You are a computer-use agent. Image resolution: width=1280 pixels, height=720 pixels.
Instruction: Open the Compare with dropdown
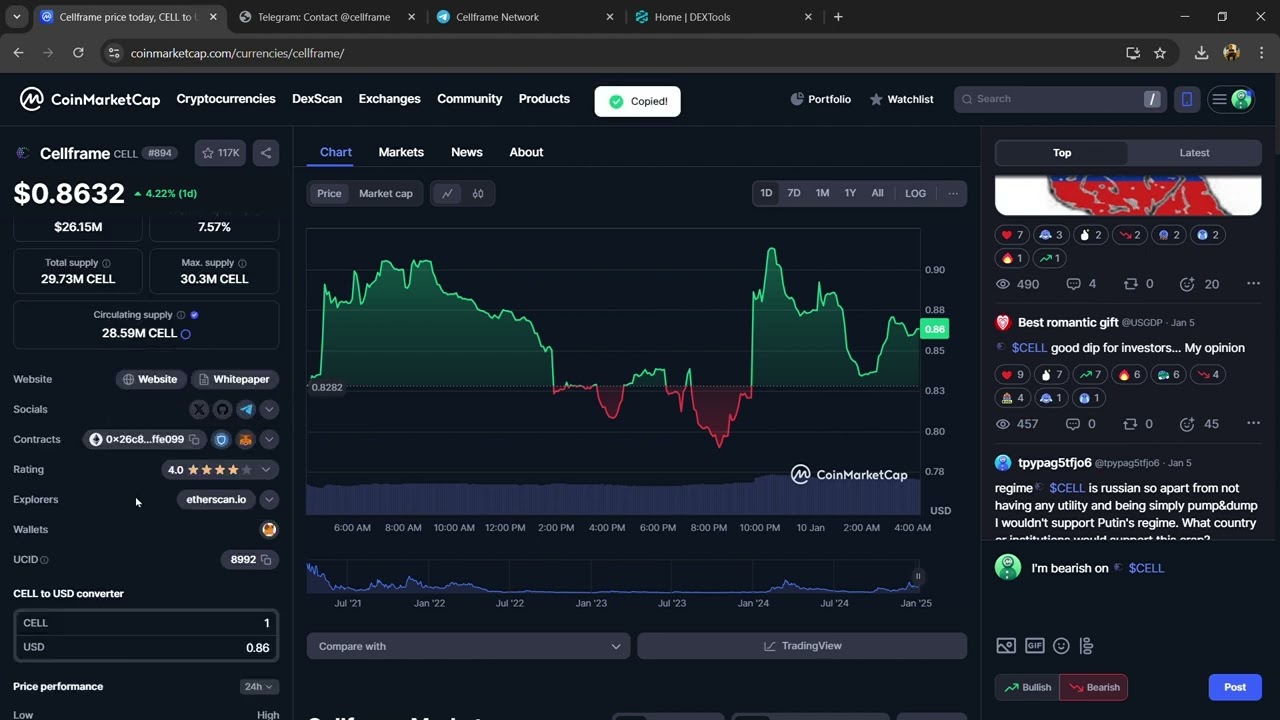469,646
